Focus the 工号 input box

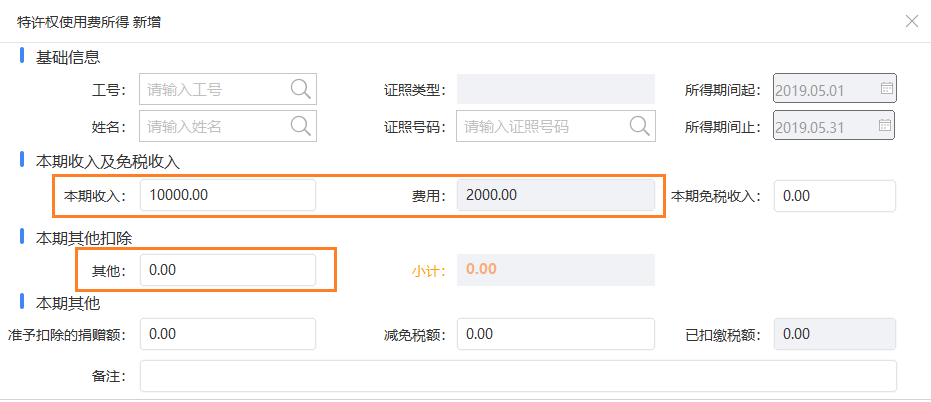tap(228, 90)
